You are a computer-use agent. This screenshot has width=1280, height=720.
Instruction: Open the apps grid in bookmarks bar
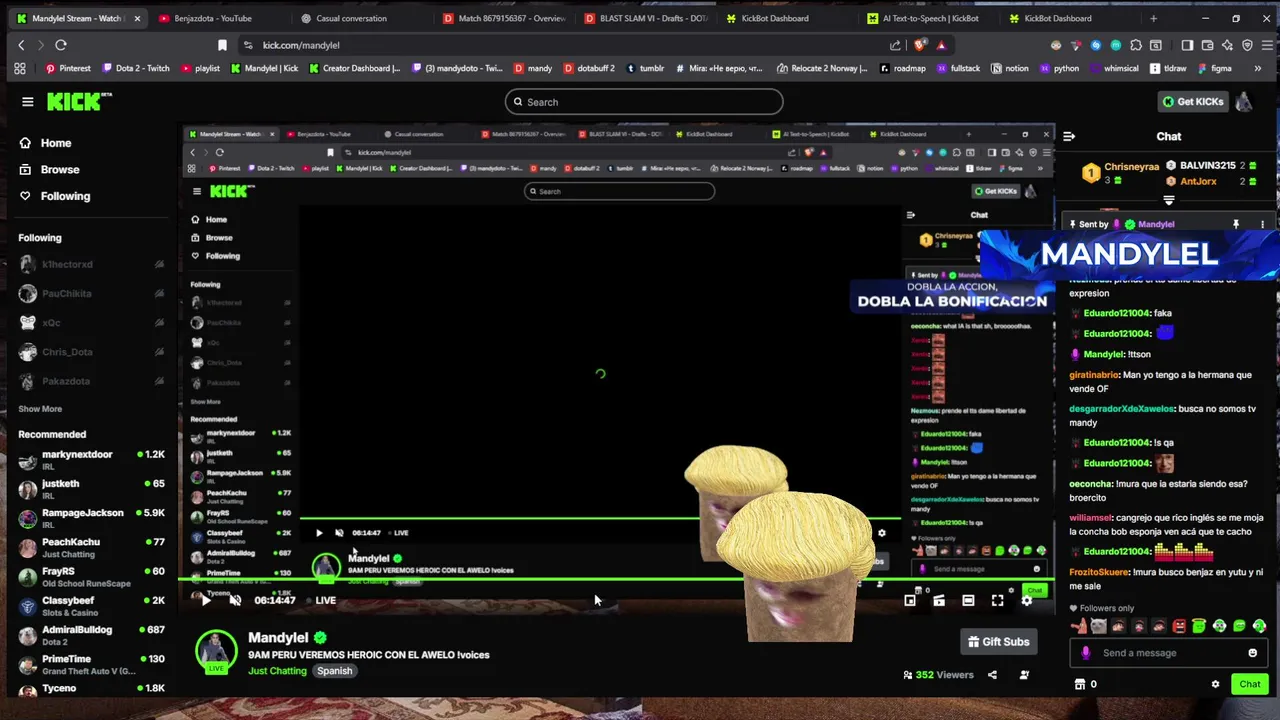pos(19,69)
